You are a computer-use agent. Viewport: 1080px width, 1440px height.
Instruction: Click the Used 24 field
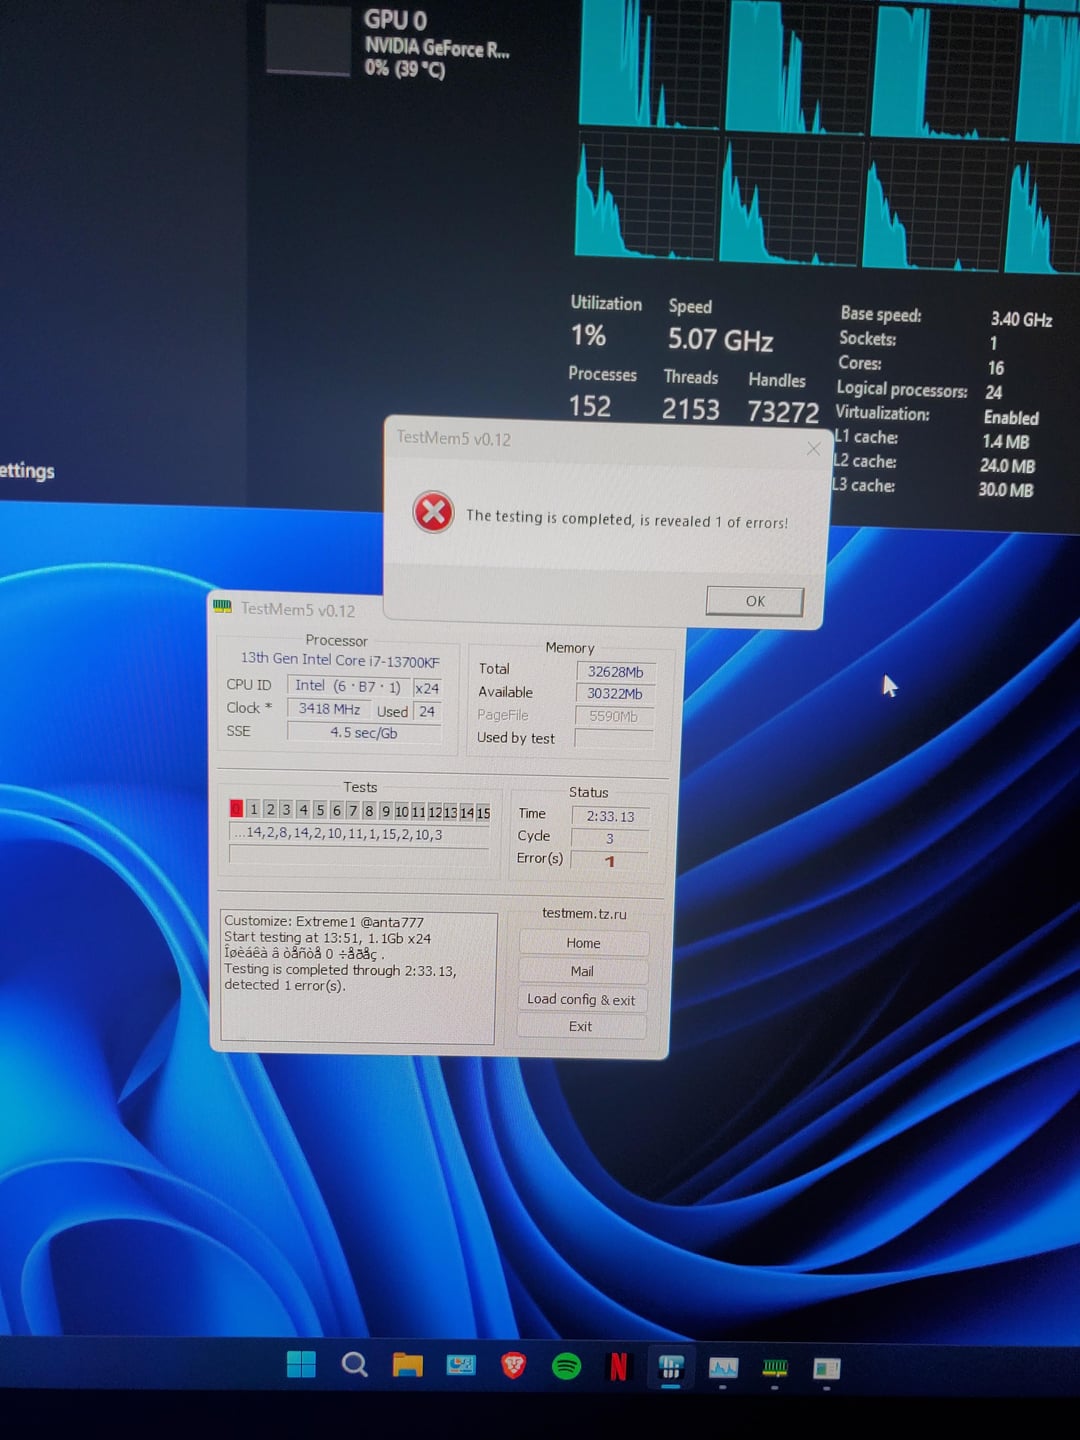pos(427,711)
